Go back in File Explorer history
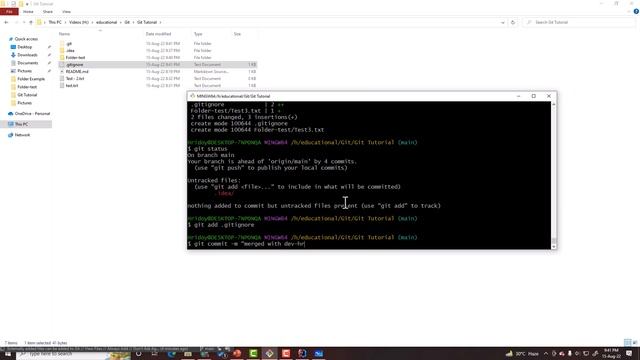 6,22
